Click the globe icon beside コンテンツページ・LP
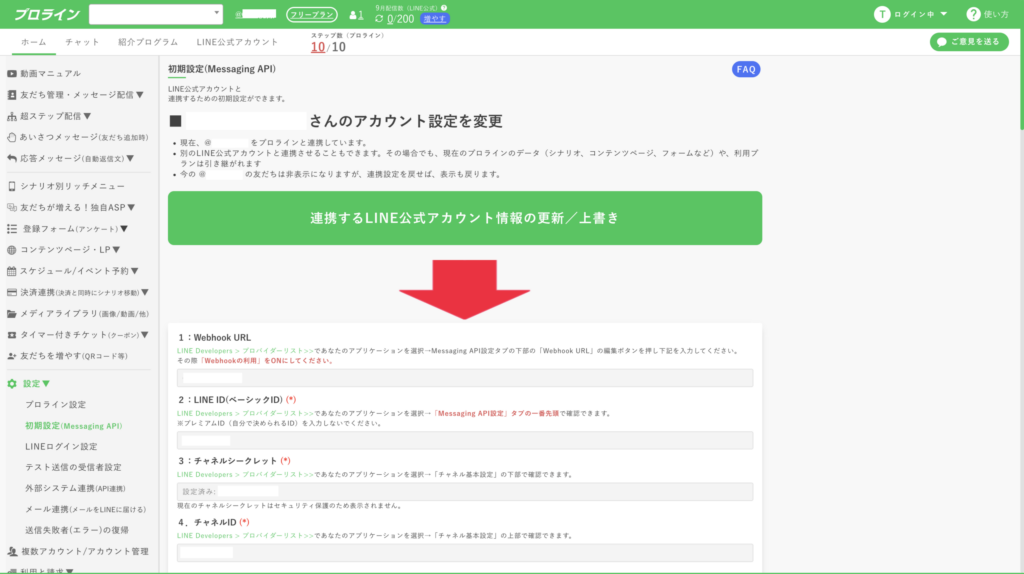1024x574 pixels. point(12,249)
